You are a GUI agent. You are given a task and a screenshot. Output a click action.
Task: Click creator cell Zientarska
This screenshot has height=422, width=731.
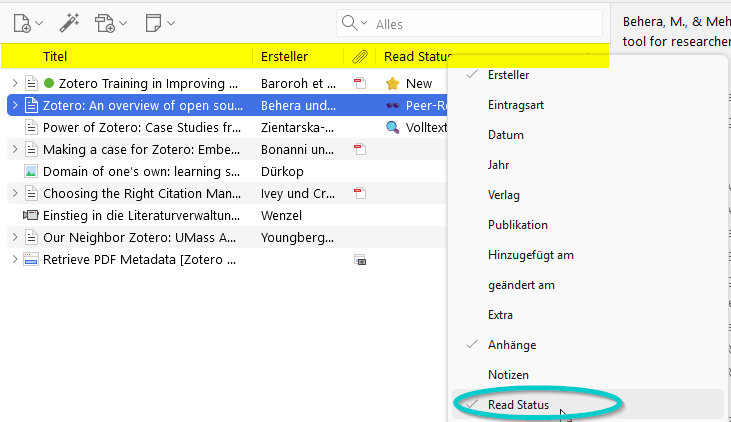297,127
